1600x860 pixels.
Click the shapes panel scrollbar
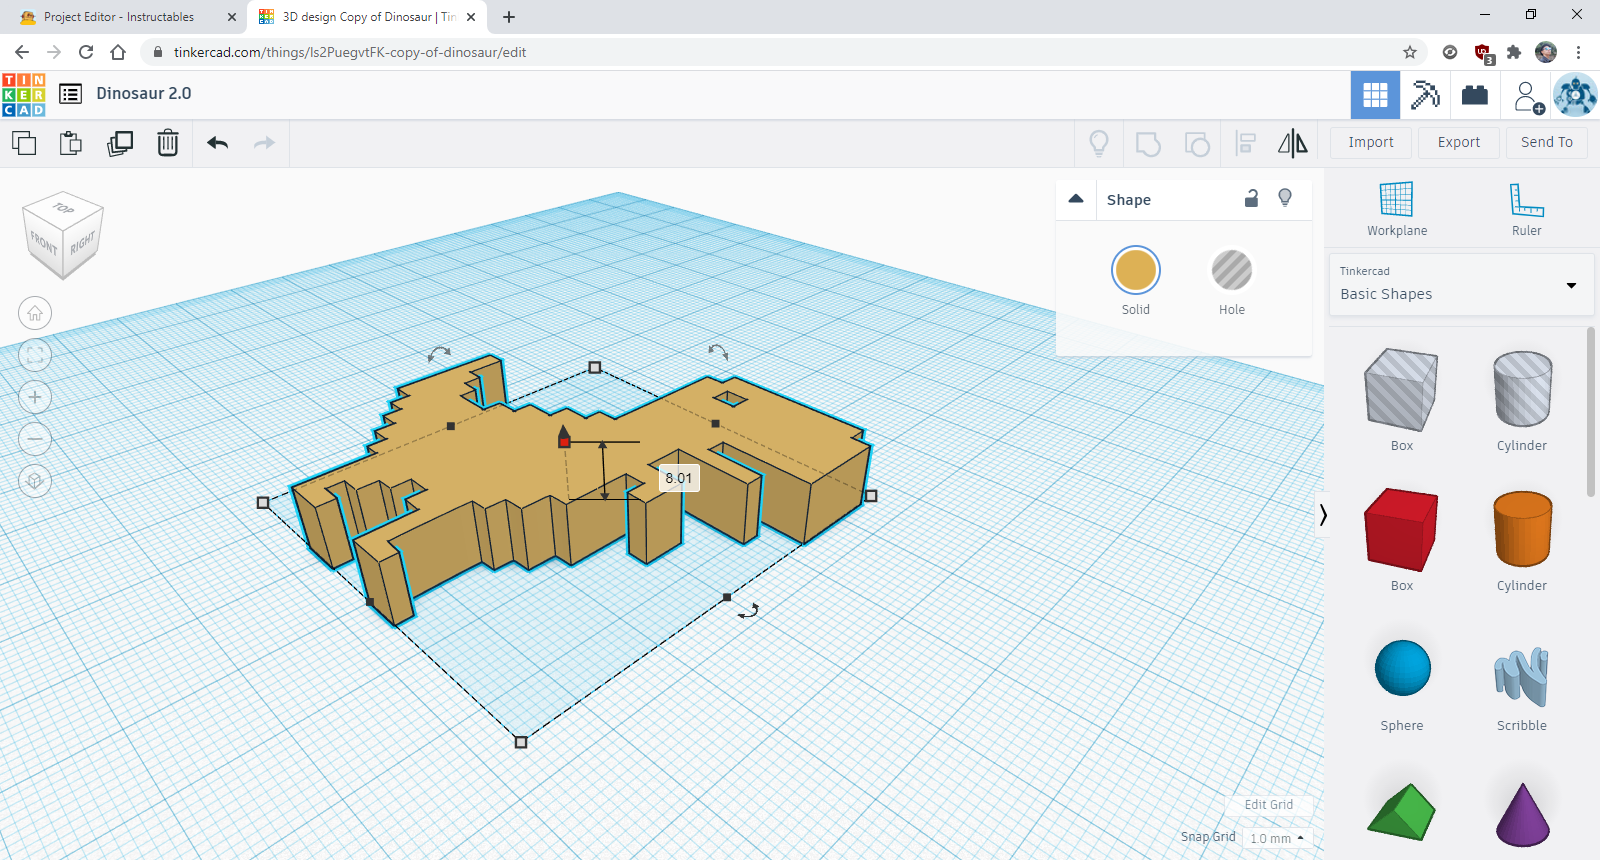coord(1591,412)
